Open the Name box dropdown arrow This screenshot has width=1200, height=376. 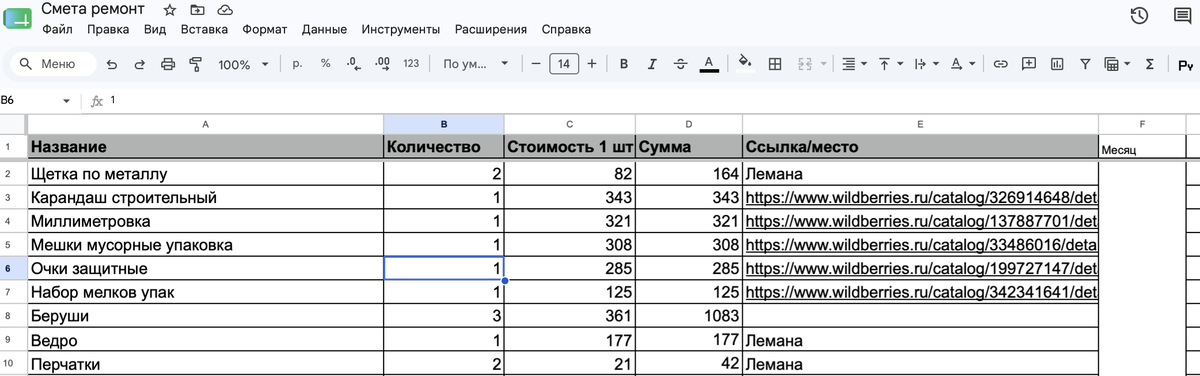(x=67, y=101)
